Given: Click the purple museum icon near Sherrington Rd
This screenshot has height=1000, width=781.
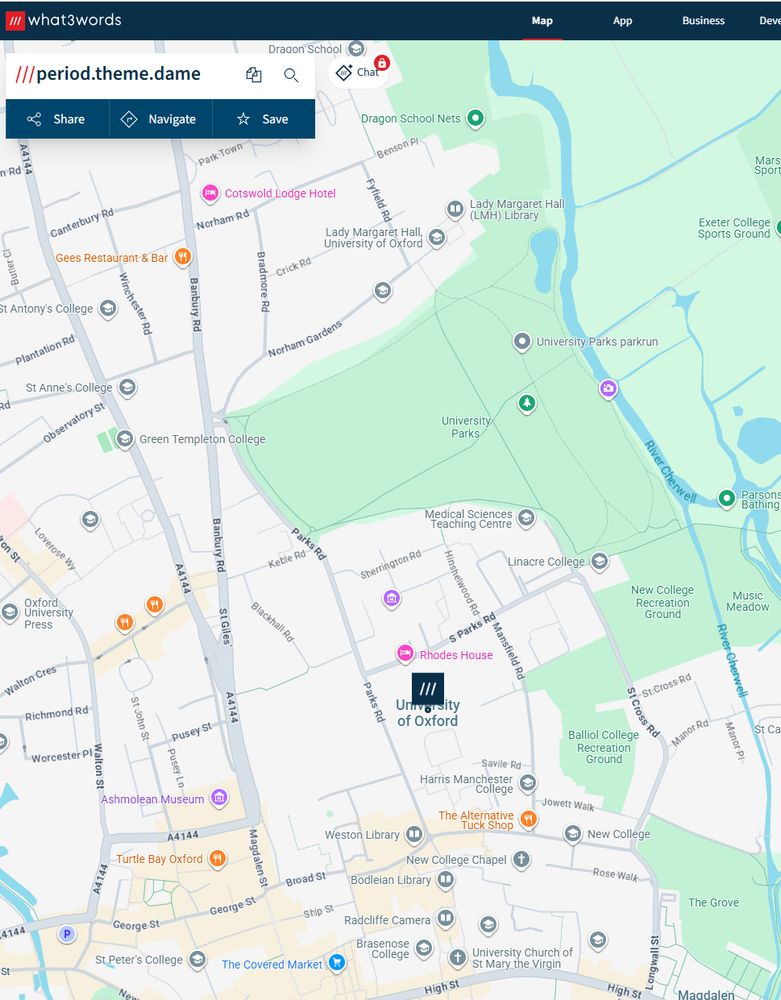Looking at the screenshot, I should click(391, 598).
